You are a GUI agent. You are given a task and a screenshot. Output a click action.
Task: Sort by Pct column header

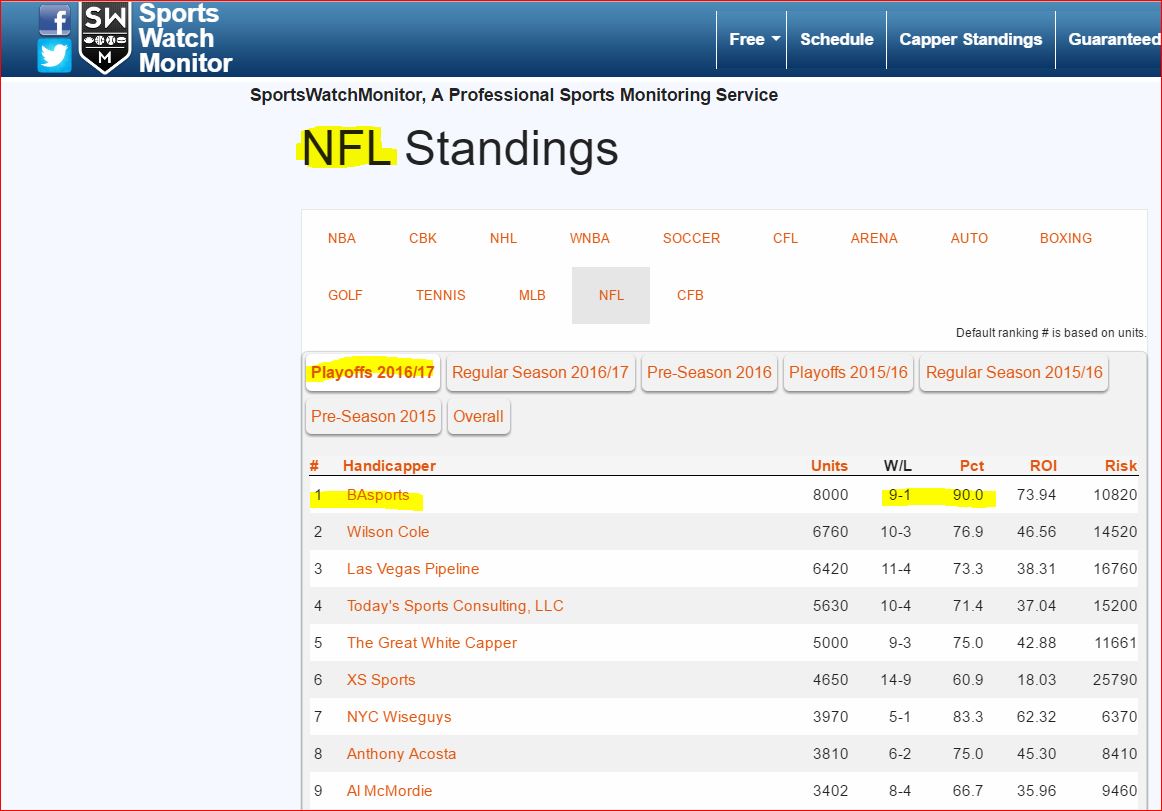pyautogui.click(x=972, y=466)
